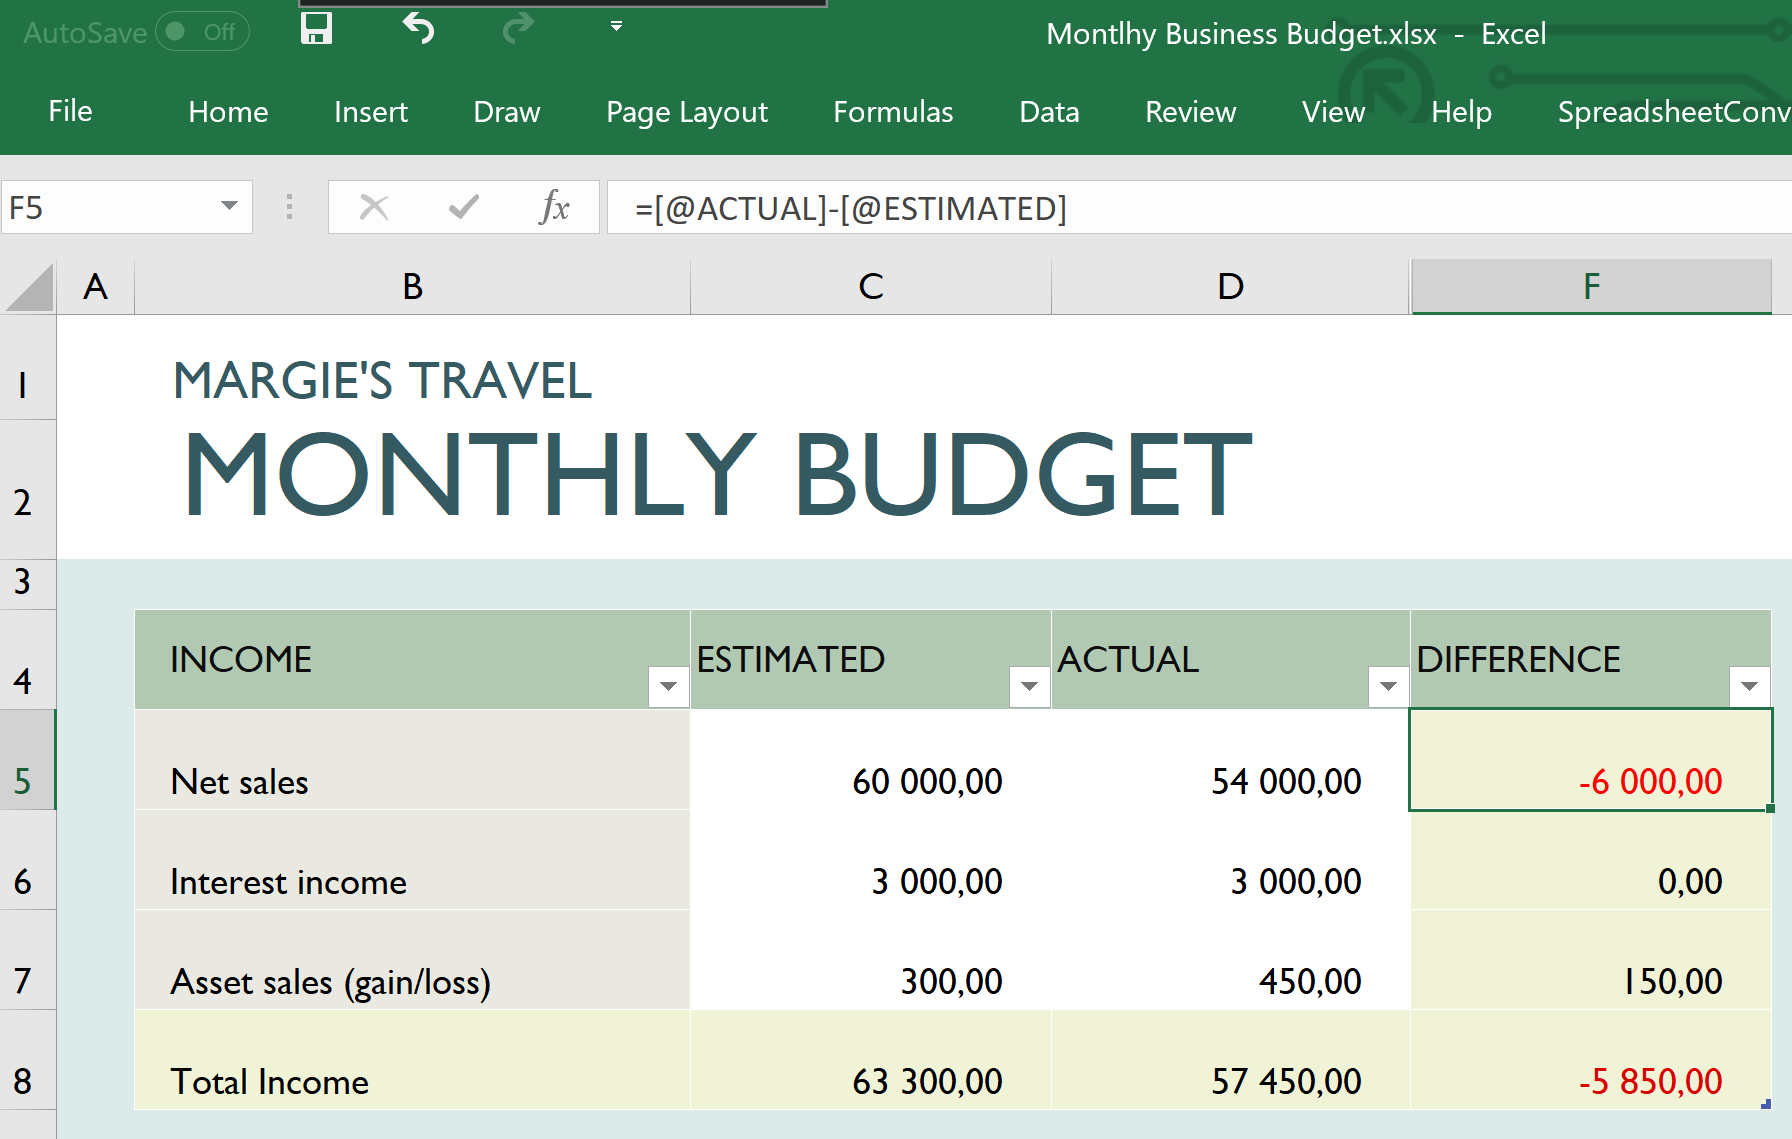Click the table resize handle at bottom corner

1766,1104
